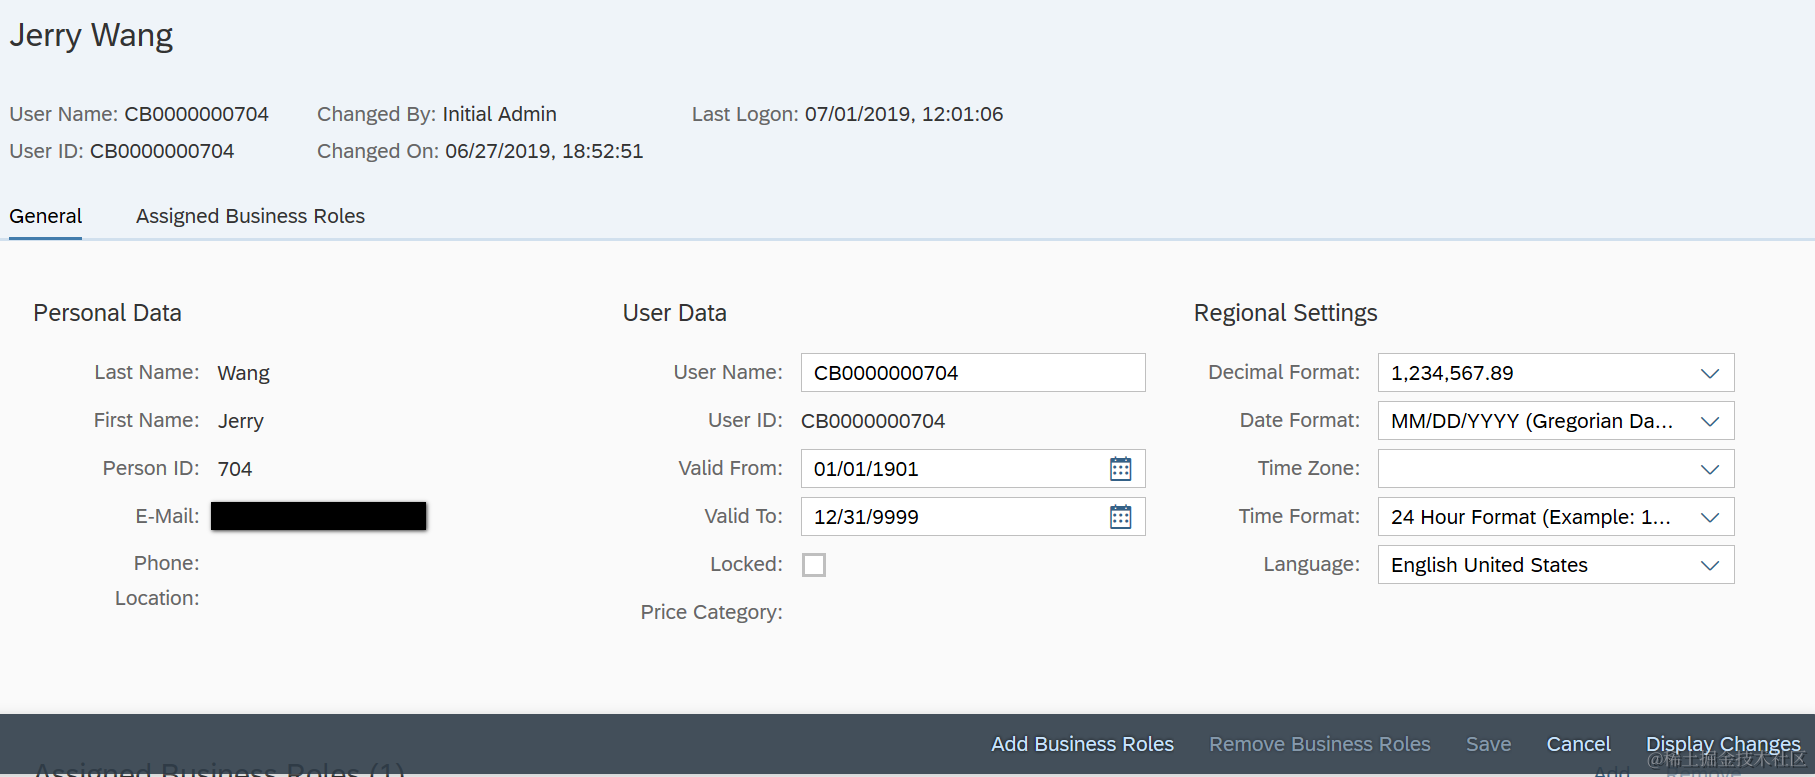Click the Initial Admin changed-by value
1815x777 pixels.
pos(499,114)
